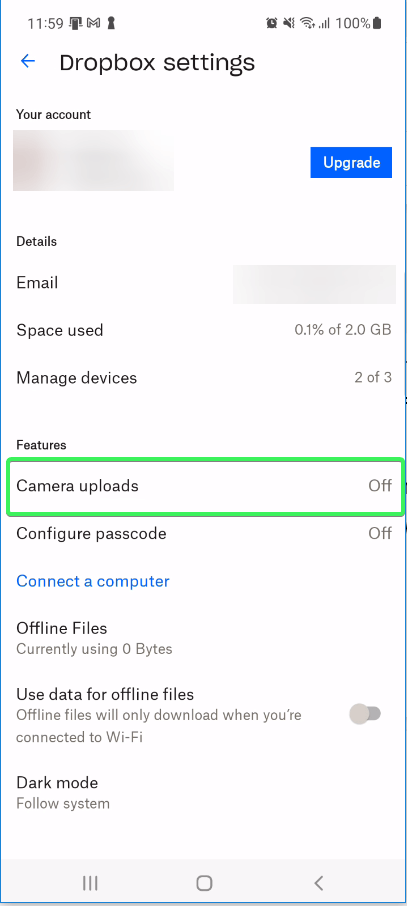Tap the blurred account name area
407x906 pixels.
94,161
